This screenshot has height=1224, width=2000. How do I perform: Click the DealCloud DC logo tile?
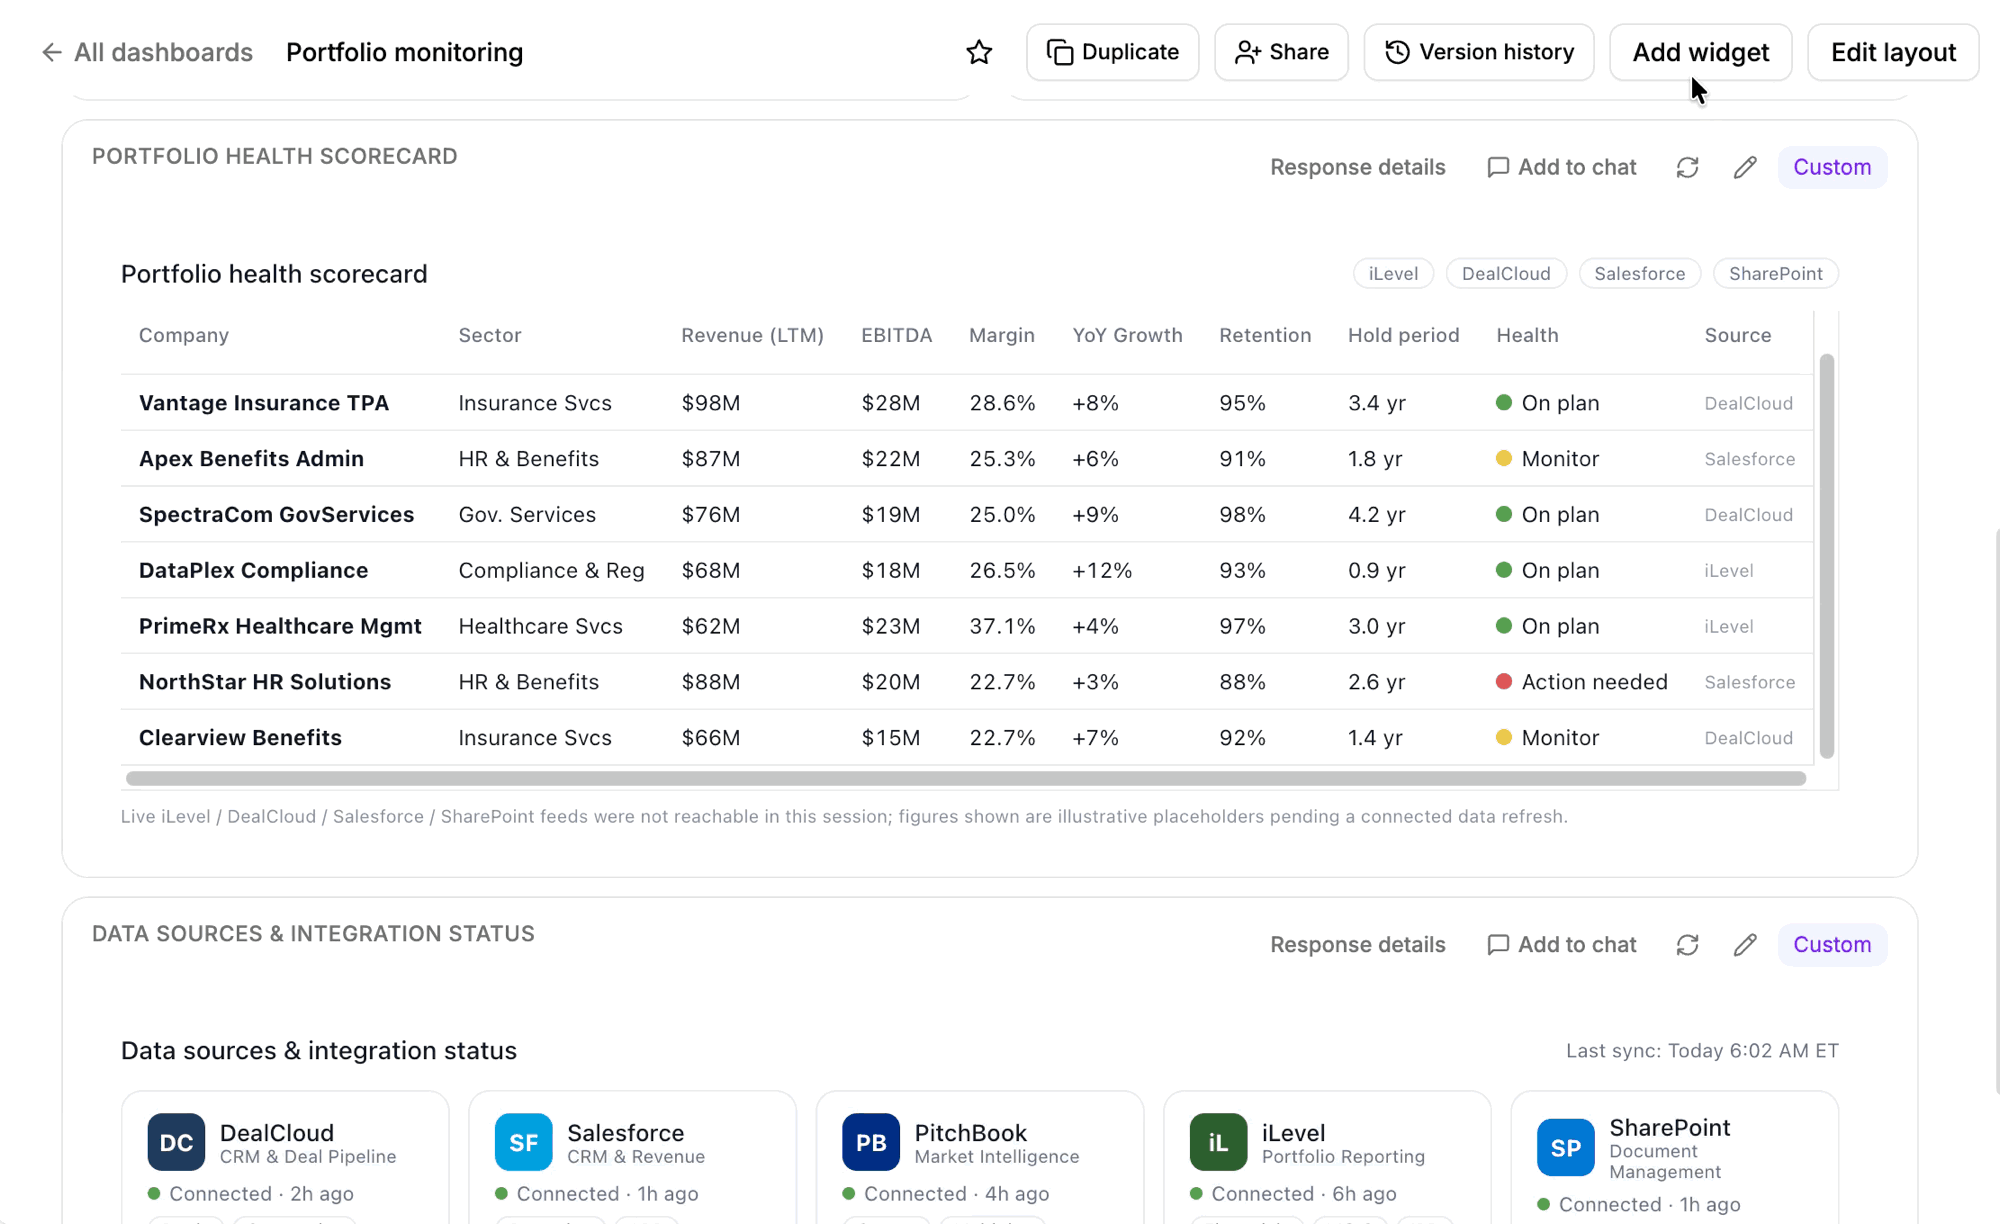click(176, 1142)
